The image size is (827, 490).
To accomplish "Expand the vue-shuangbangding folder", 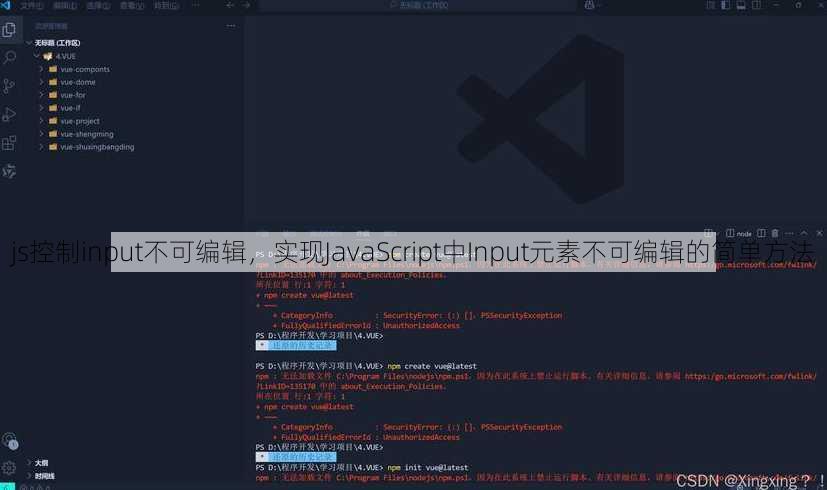I will tap(41, 147).
